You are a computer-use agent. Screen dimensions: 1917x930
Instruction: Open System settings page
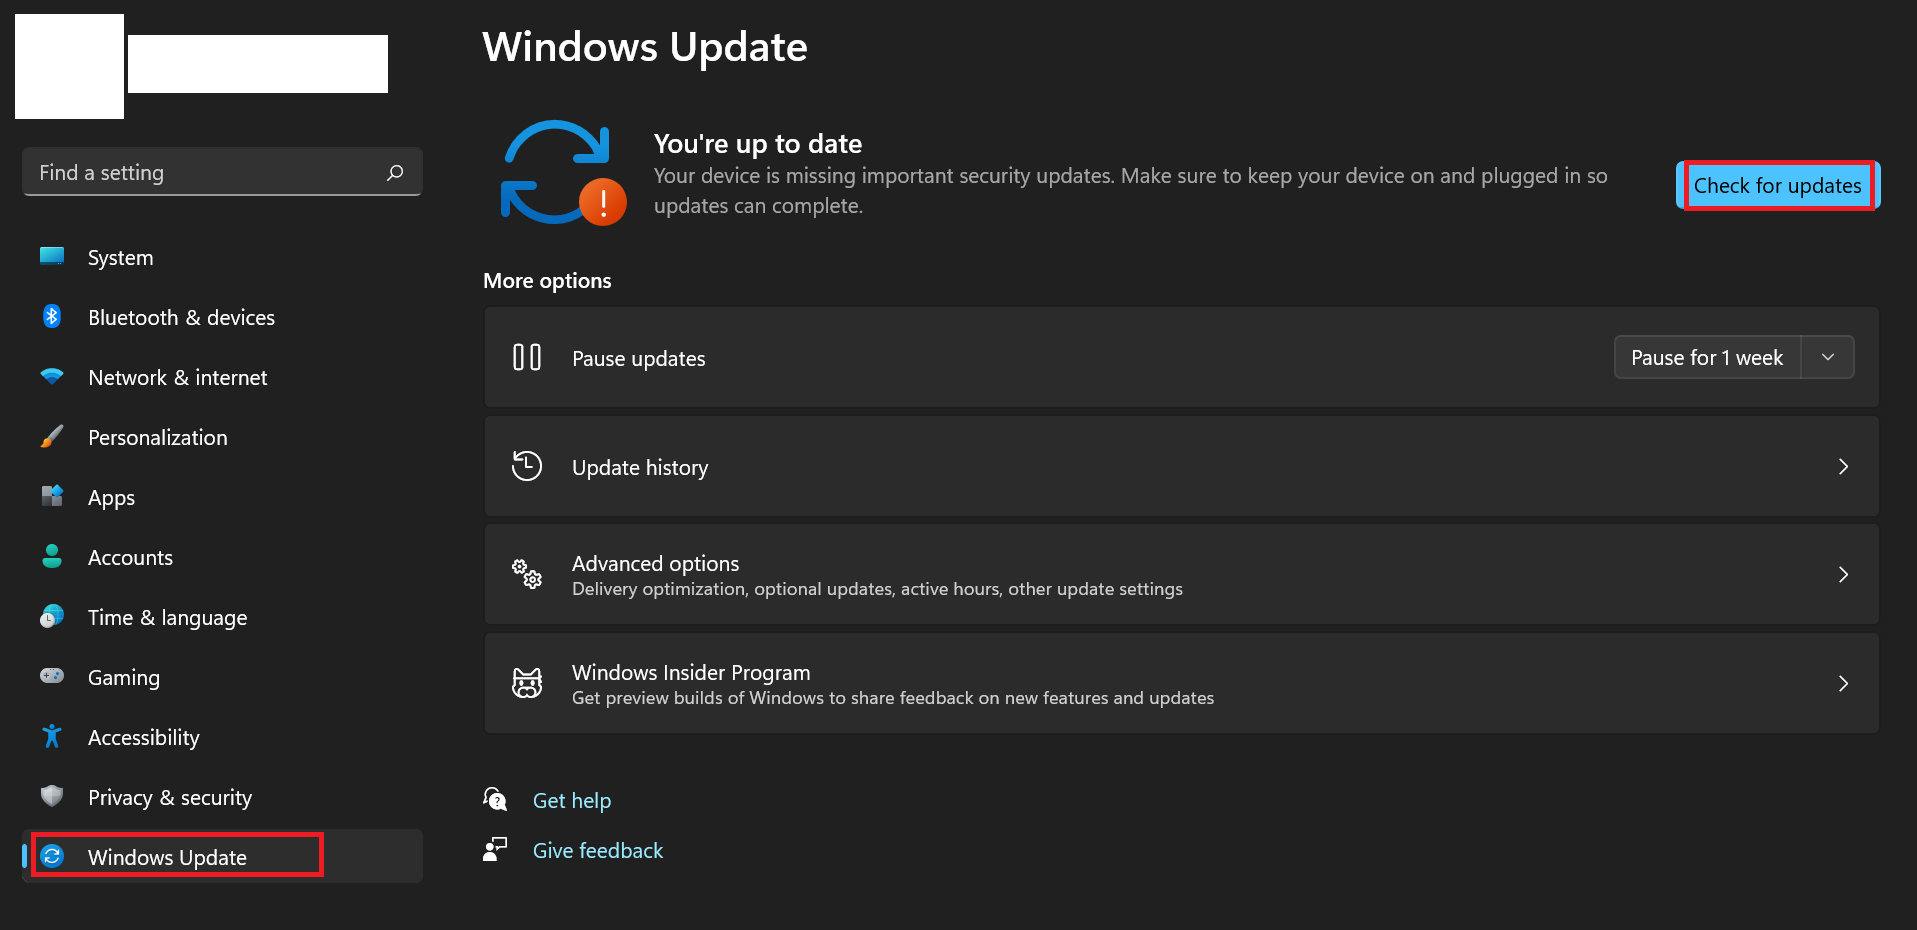pyautogui.click(x=222, y=257)
